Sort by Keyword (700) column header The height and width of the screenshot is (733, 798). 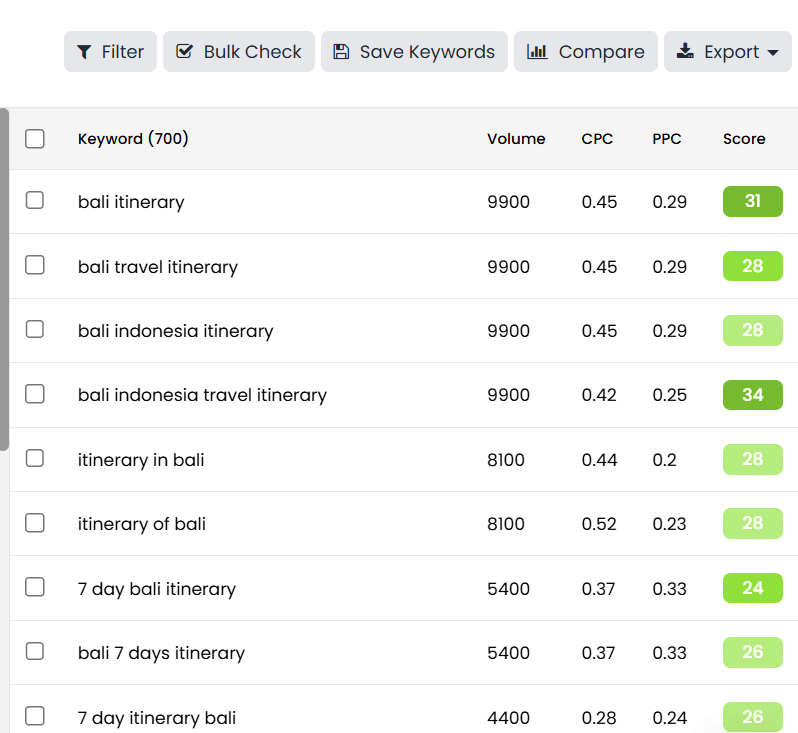click(133, 138)
